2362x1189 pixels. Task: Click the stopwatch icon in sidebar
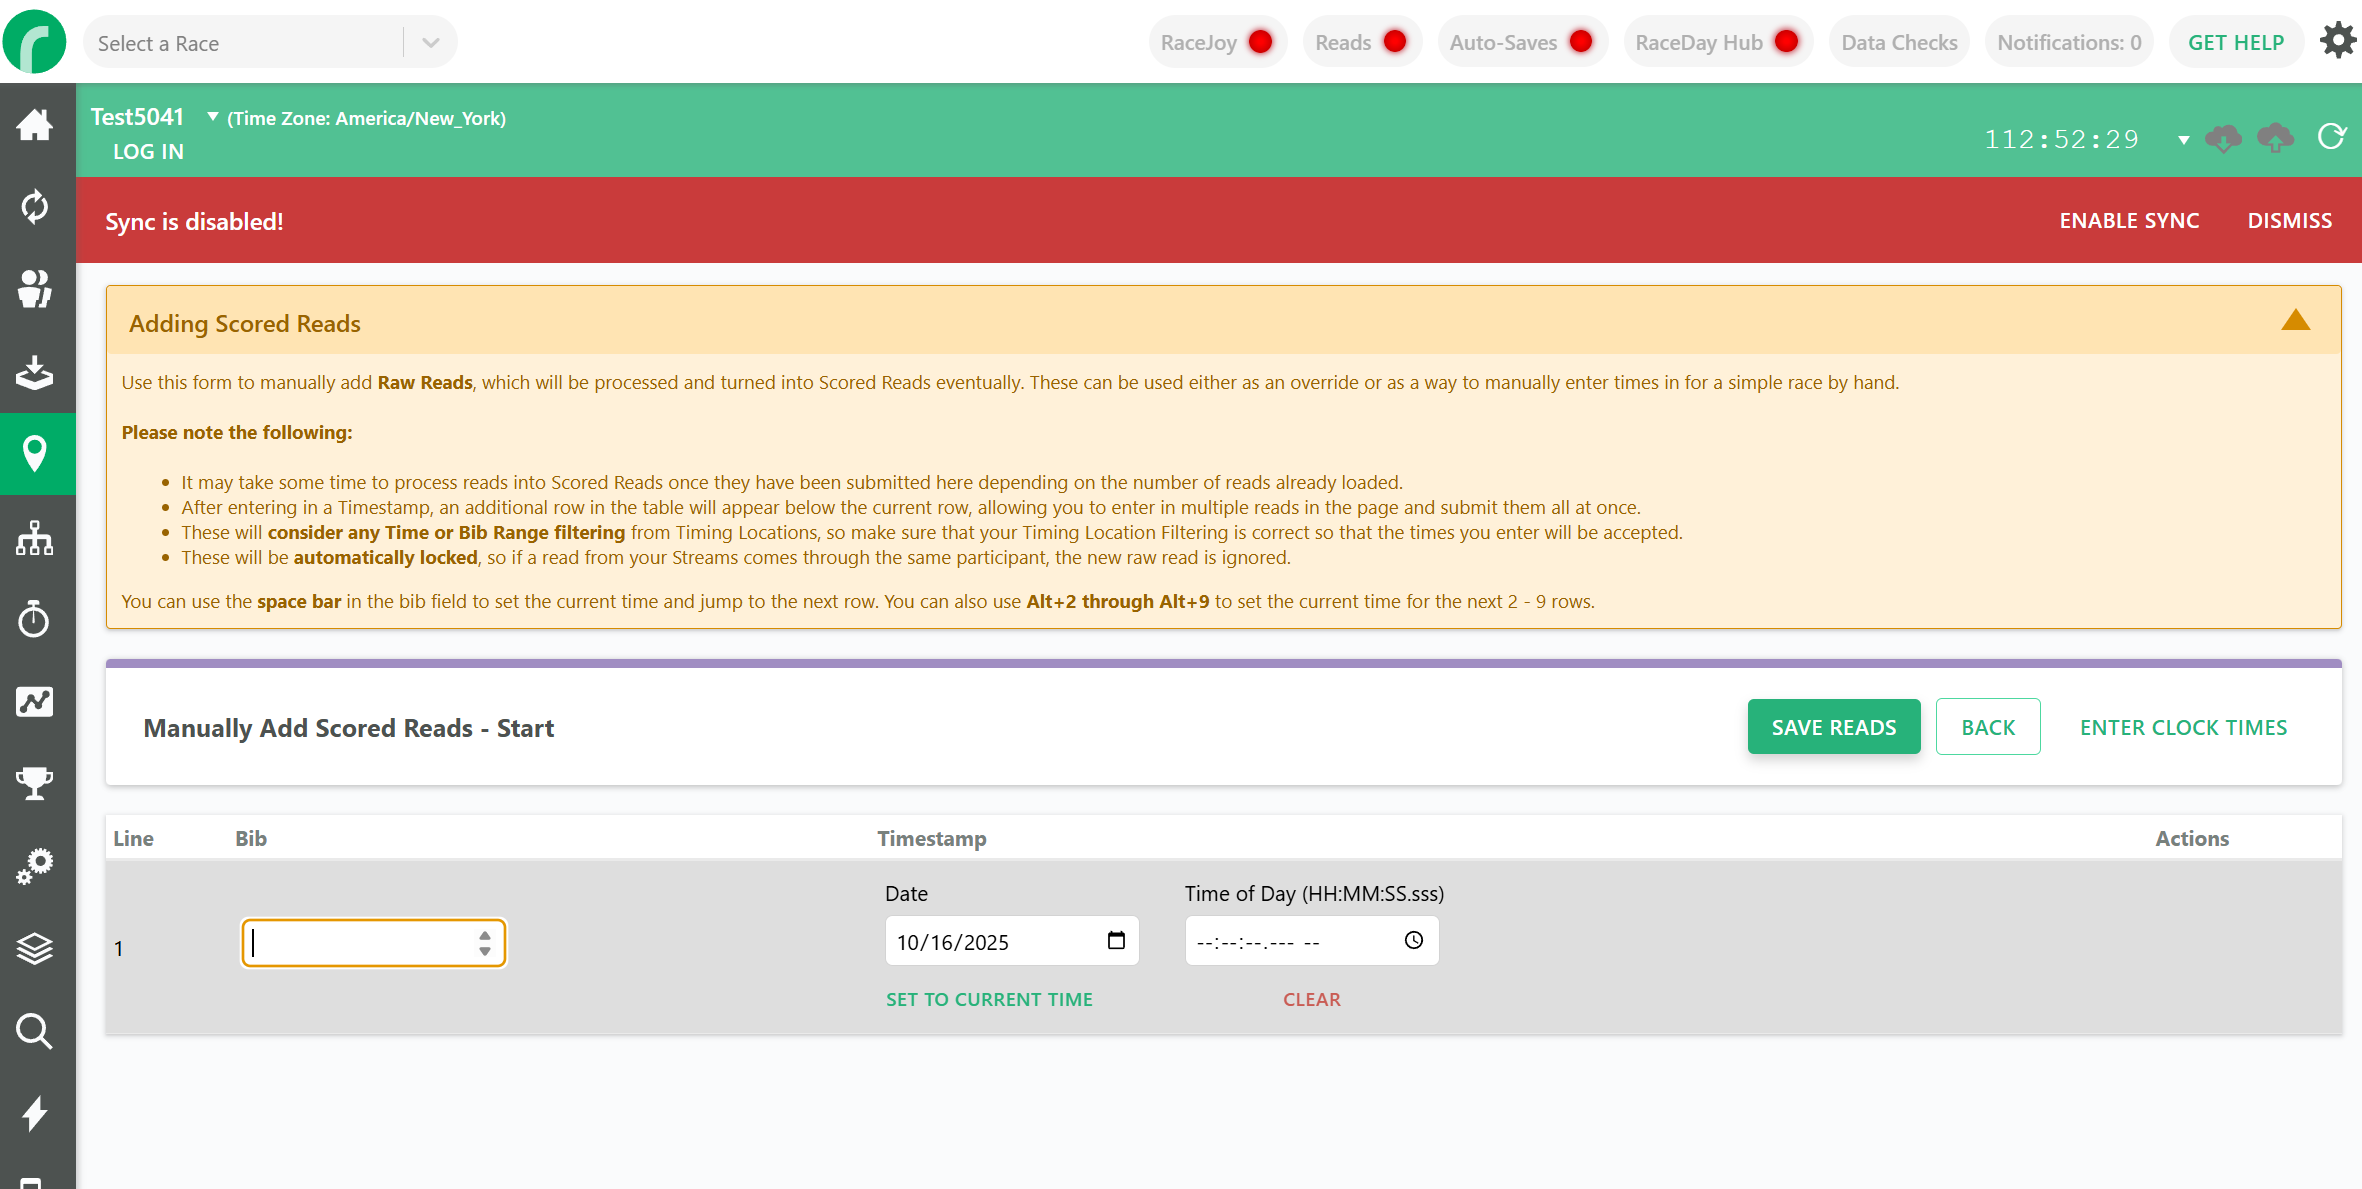(35, 619)
